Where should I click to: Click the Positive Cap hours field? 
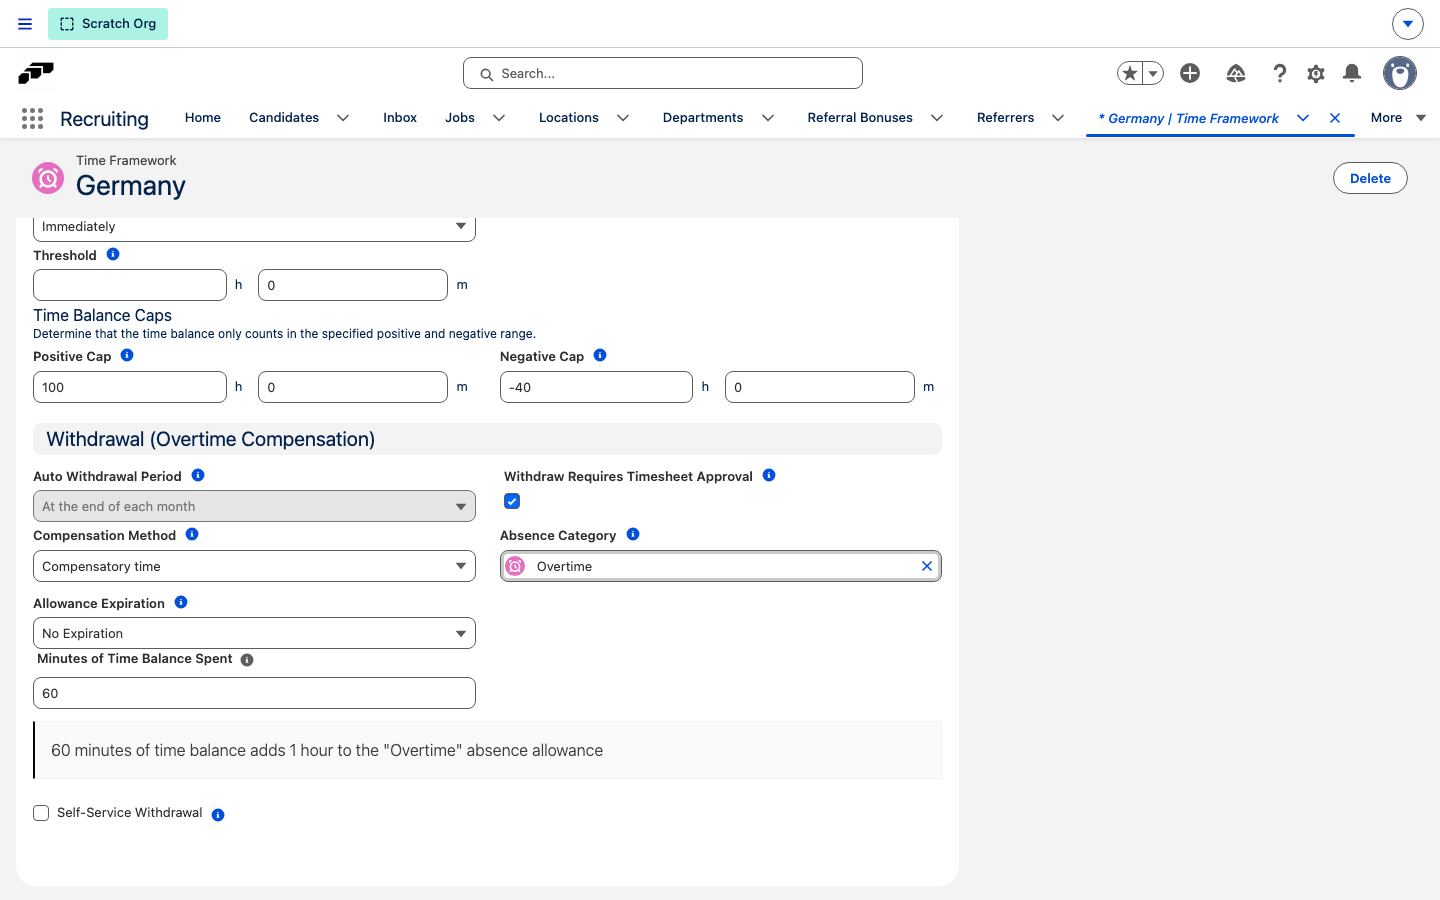(x=130, y=387)
